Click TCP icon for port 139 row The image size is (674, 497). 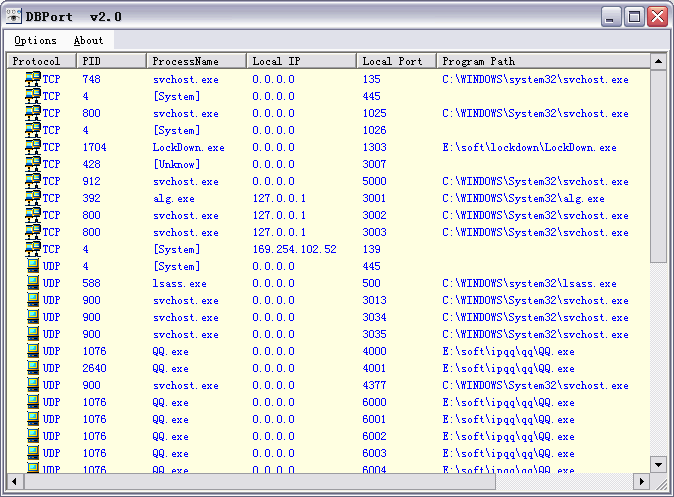coord(33,249)
